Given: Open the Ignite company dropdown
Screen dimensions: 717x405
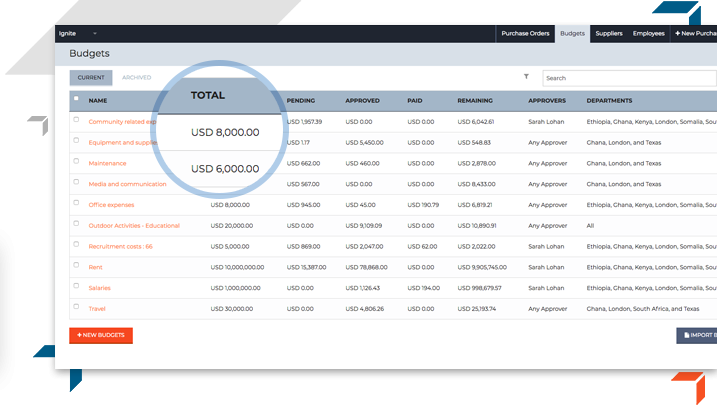Looking at the screenshot, I should [78, 33].
